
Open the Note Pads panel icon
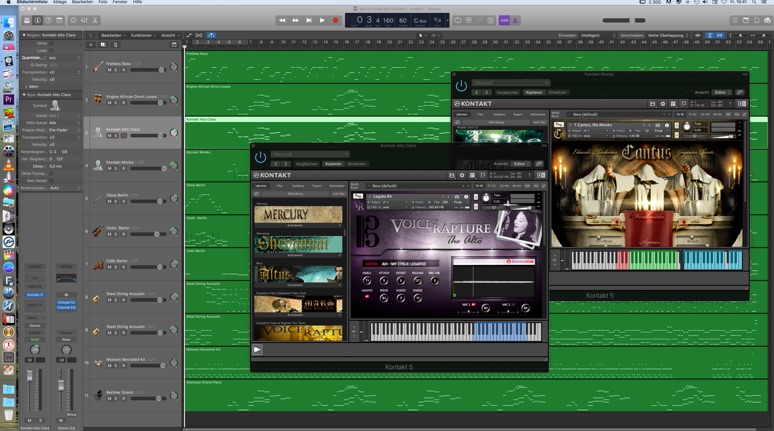(745, 20)
